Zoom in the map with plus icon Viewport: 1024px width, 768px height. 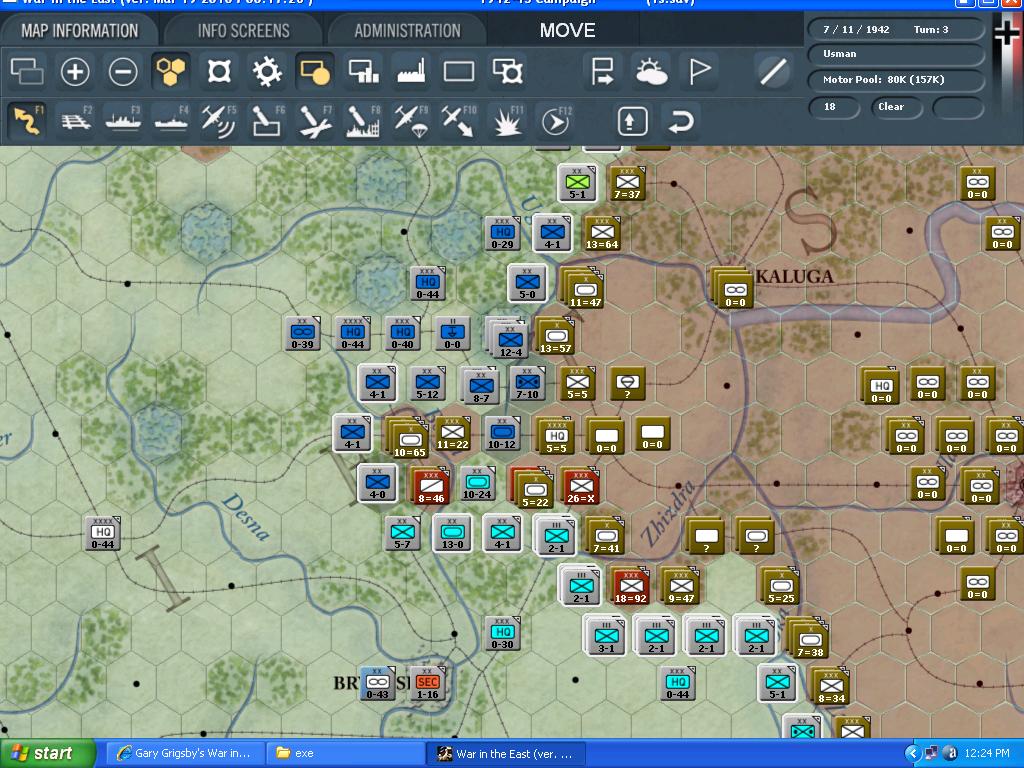tap(75, 71)
